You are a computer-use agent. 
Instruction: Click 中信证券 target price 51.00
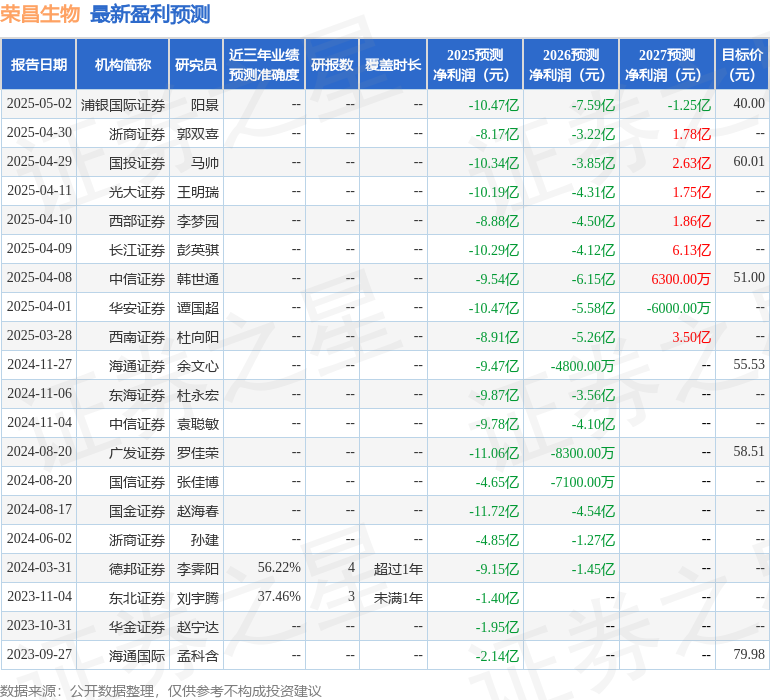pos(748,278)
